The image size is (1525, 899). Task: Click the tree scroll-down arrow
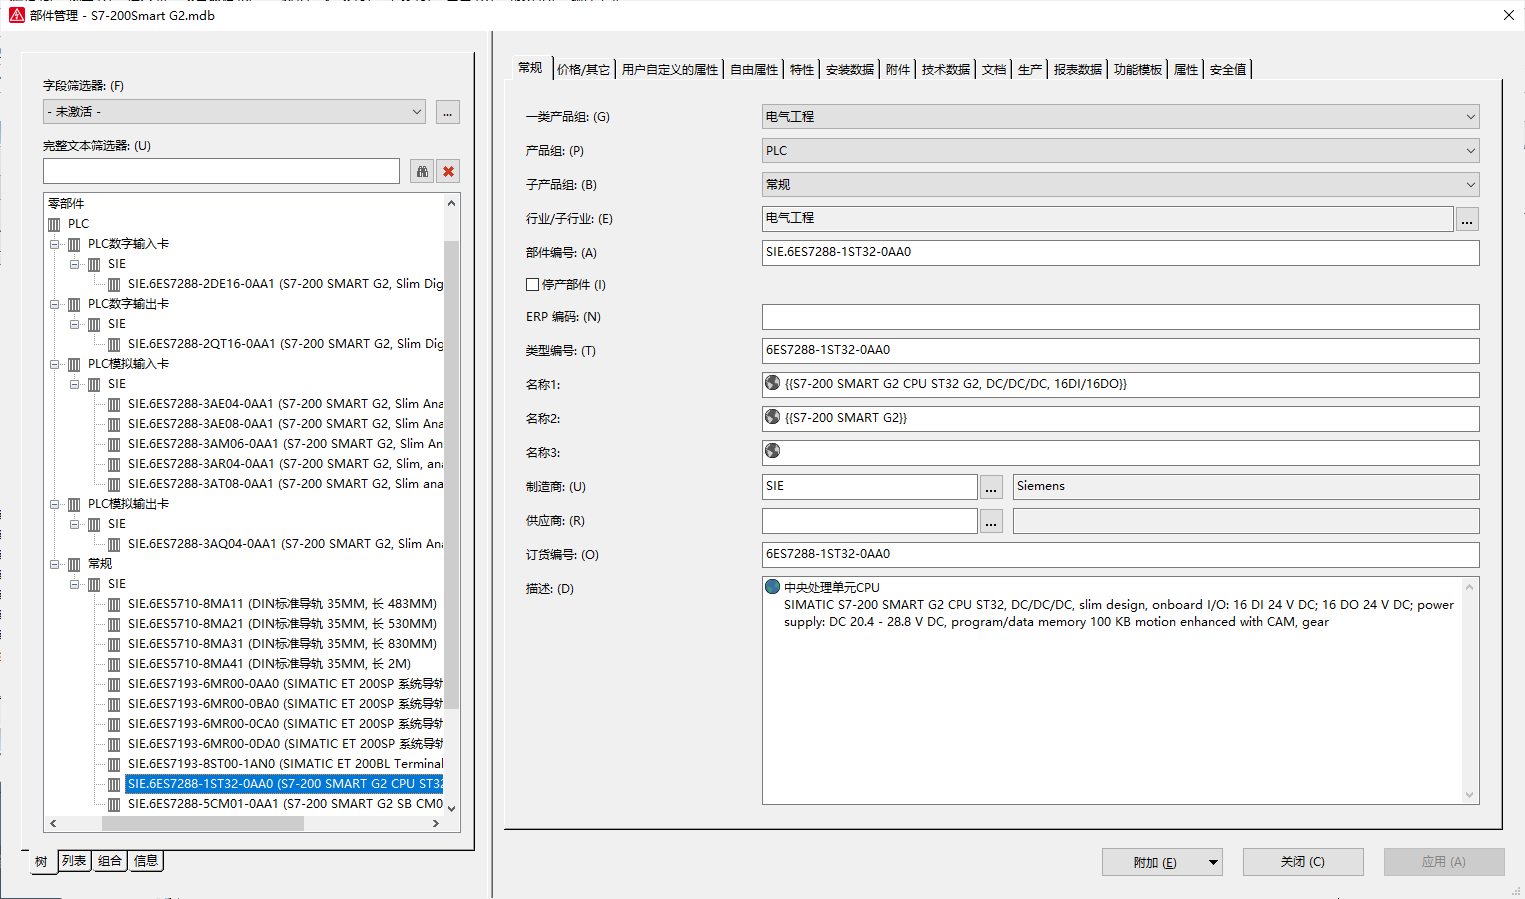click(451, 808)
